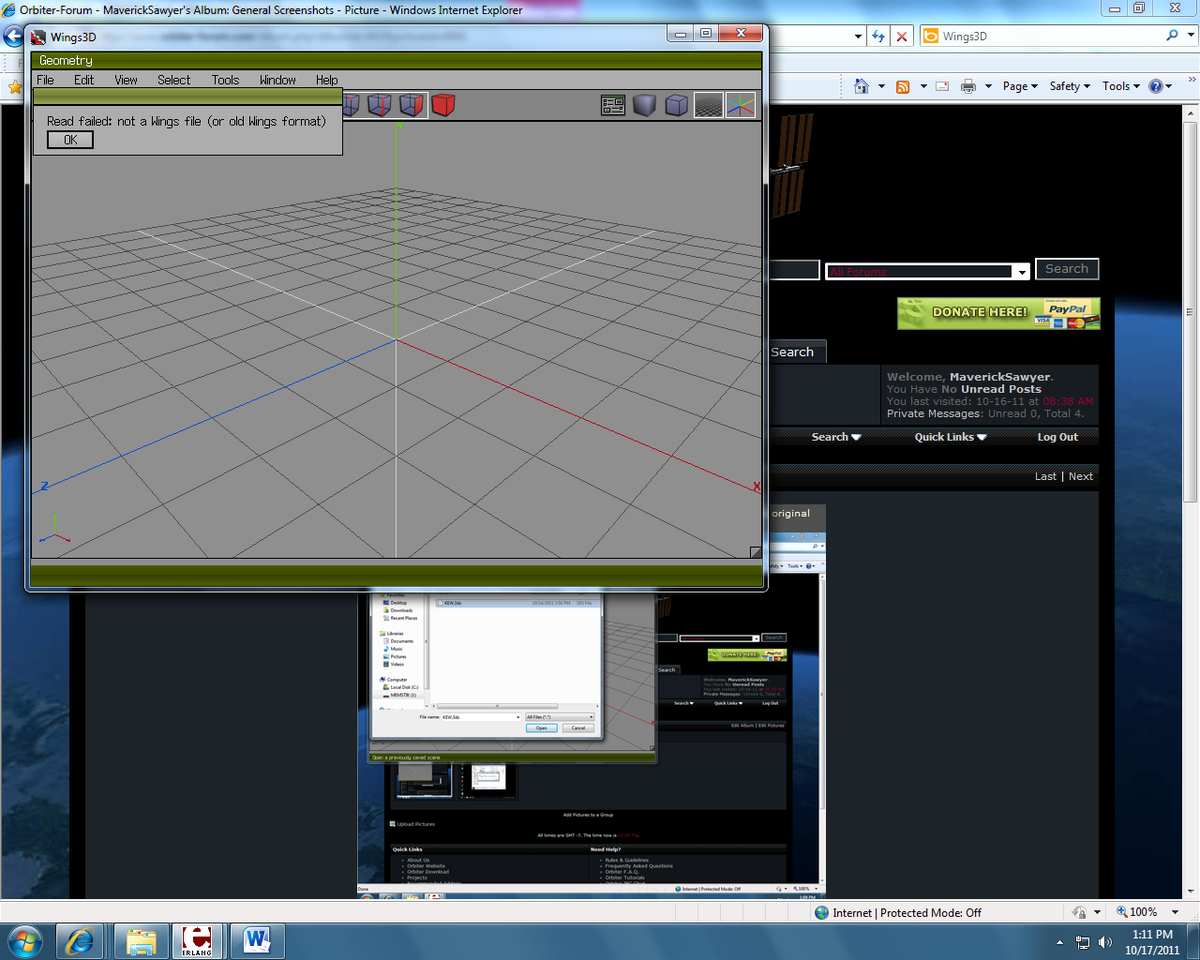Expand the IE search provider dropdown
The width and height of the screenshot is (1200, 960).
click(x=1190, y=36)
